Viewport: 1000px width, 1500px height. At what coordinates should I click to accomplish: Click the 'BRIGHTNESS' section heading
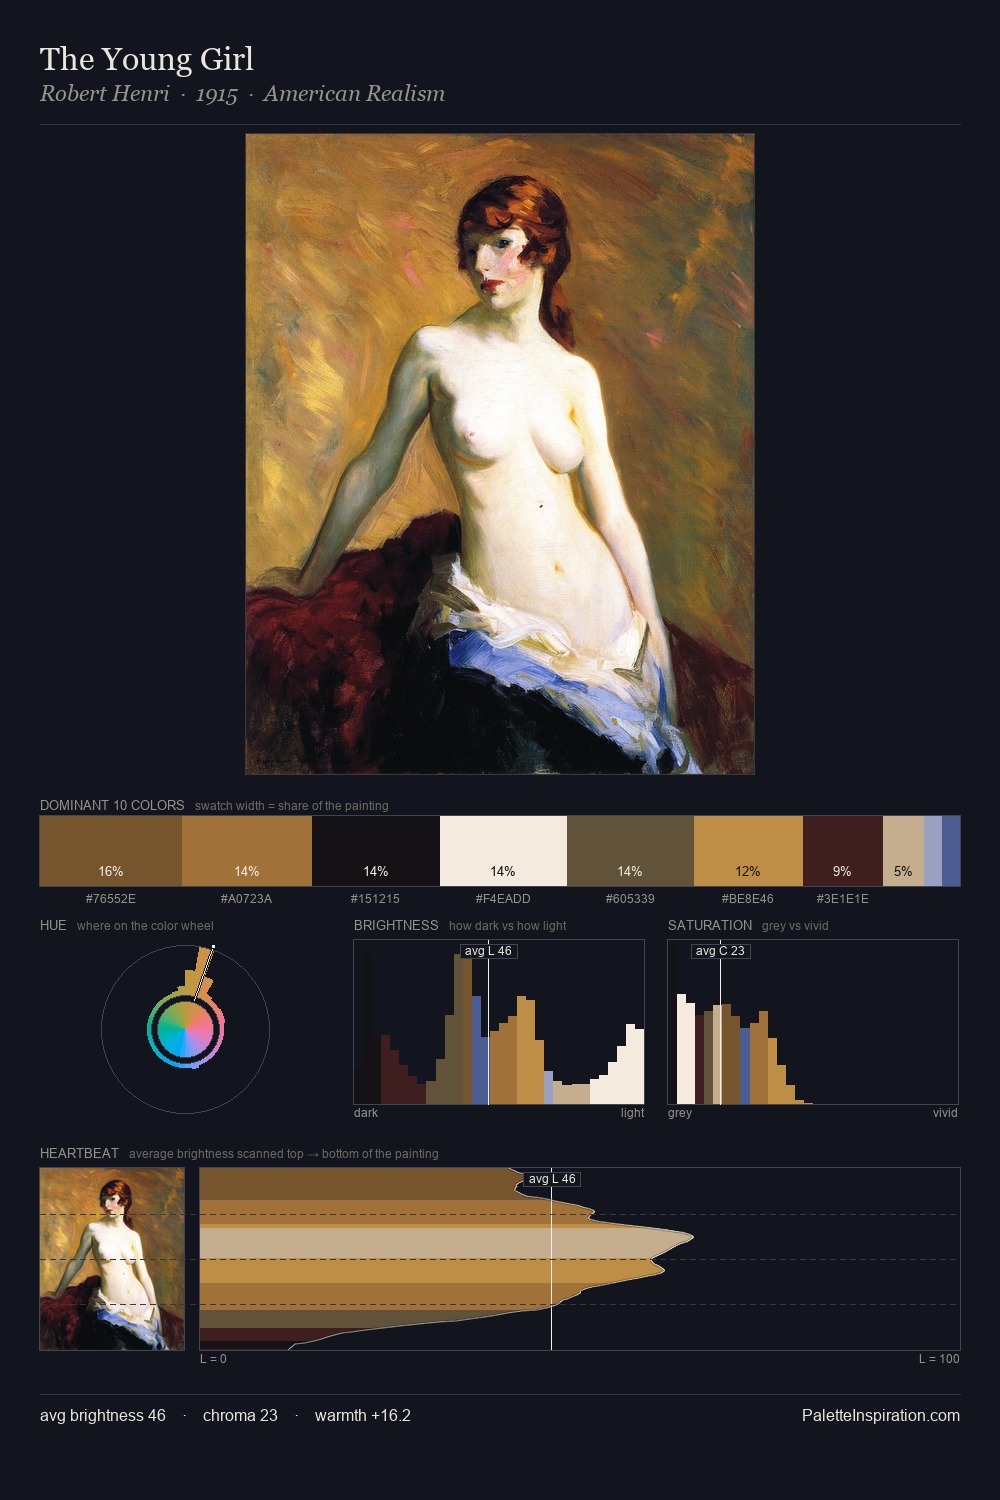point(396,925)
